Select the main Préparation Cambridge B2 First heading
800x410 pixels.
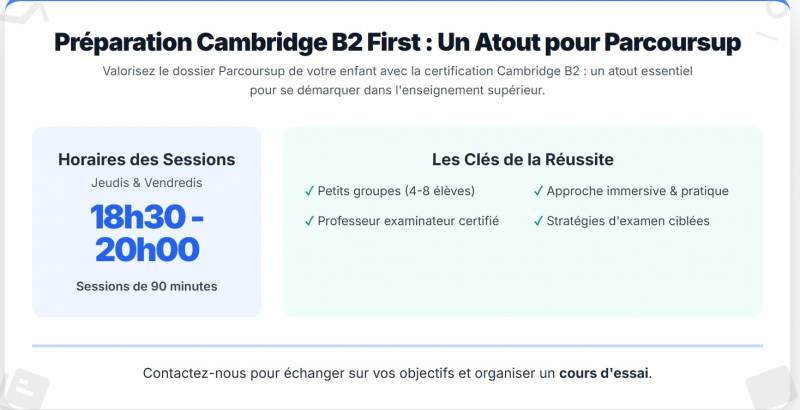tap(398, 43)
